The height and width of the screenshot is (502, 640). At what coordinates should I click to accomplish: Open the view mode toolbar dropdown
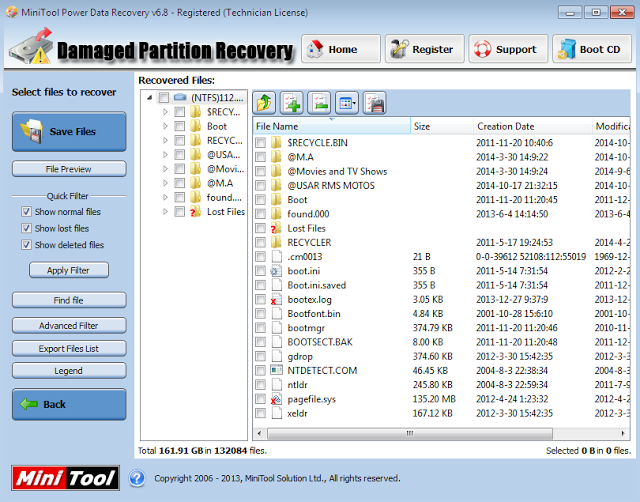(x=347, y=103)
